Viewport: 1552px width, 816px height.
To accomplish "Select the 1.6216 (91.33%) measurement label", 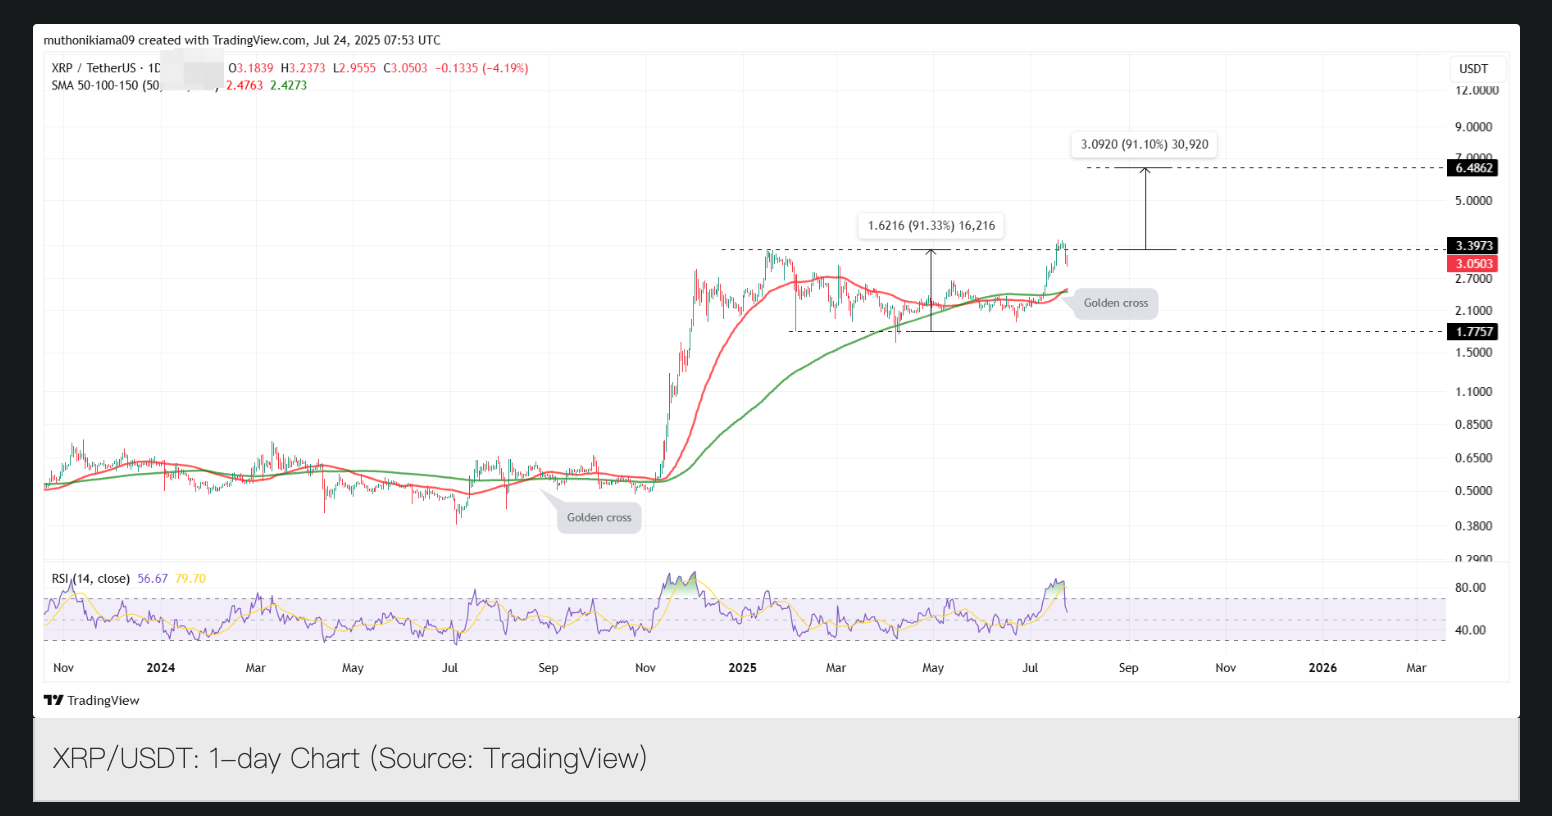I will pos(931,226).
